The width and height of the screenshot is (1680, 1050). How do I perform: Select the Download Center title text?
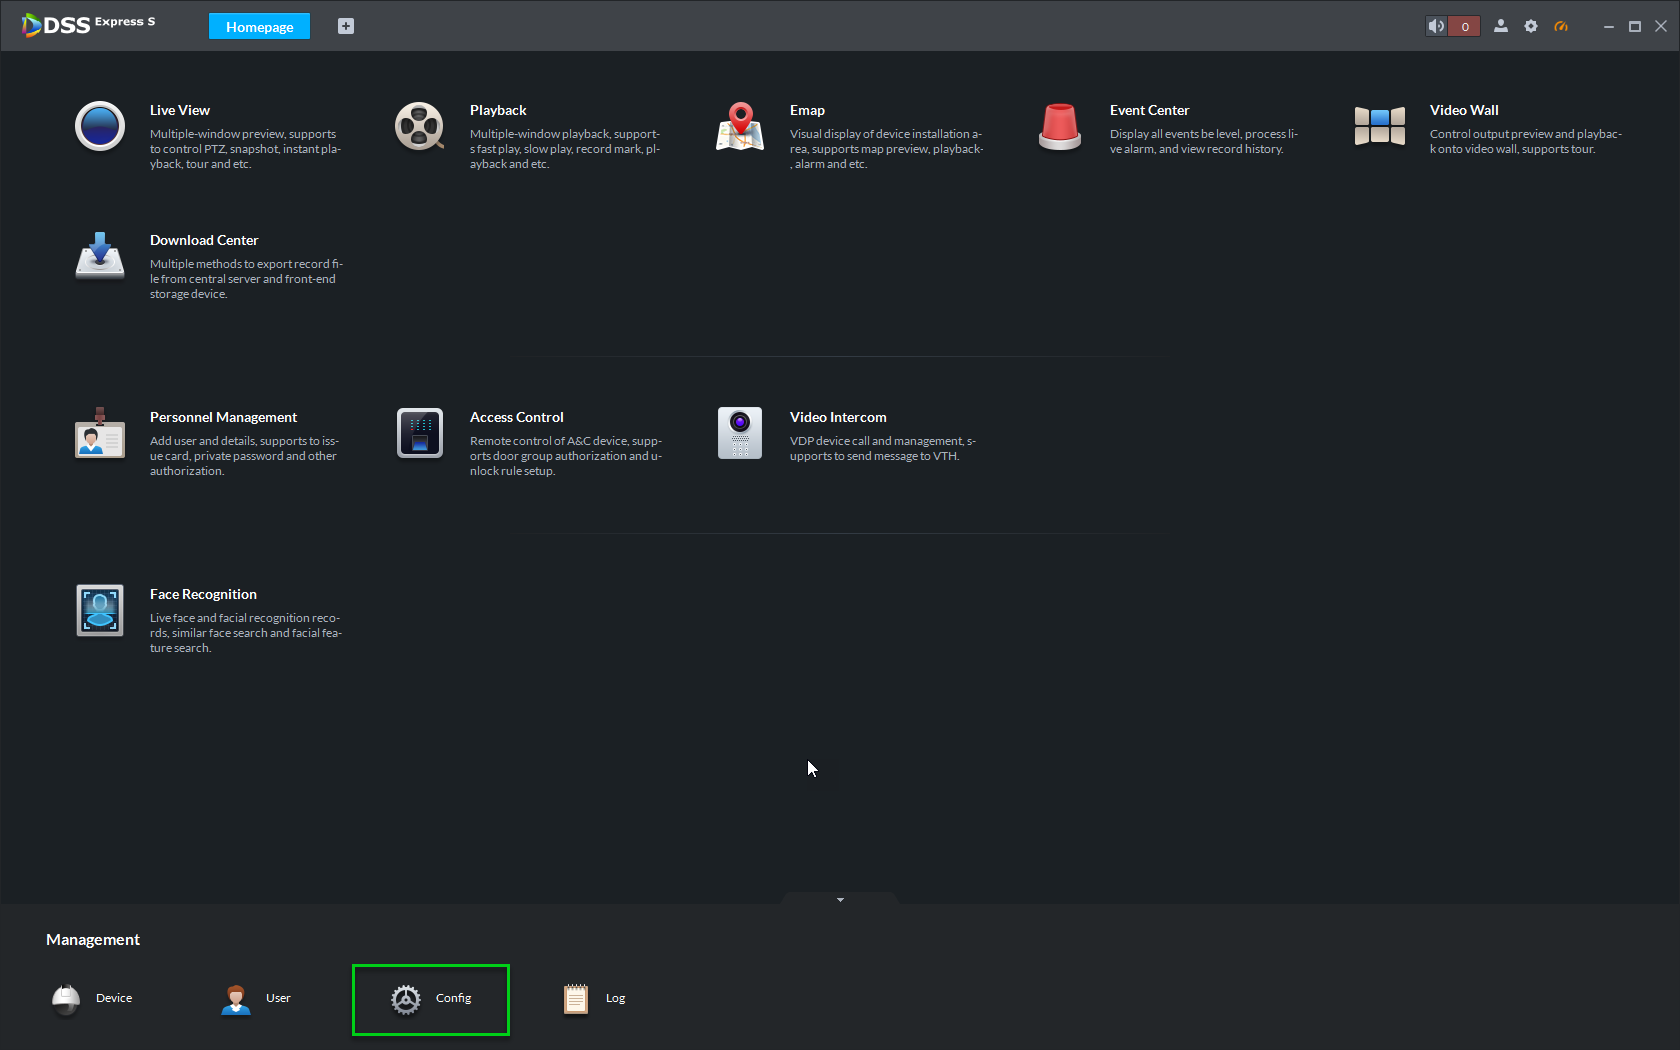click(x=204, y=240)
